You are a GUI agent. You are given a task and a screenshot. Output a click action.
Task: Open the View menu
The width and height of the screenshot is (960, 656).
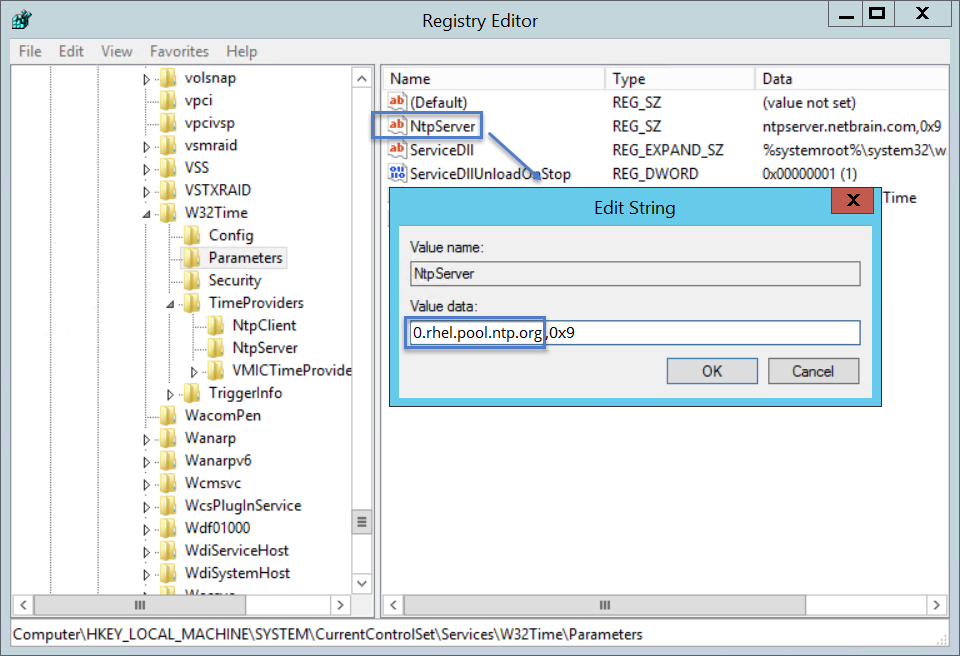(116, 51)
